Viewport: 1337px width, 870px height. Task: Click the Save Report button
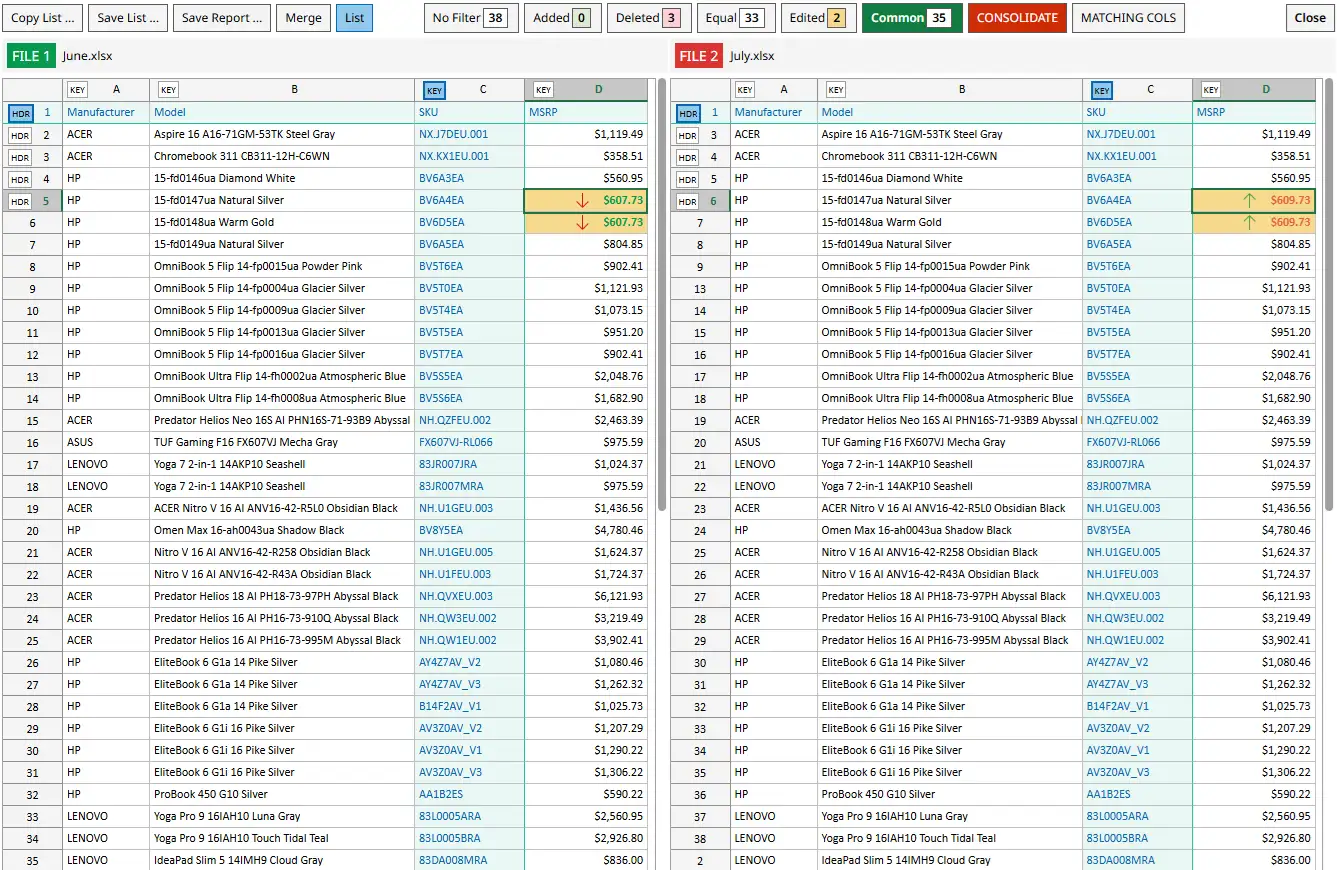point(222,18)
